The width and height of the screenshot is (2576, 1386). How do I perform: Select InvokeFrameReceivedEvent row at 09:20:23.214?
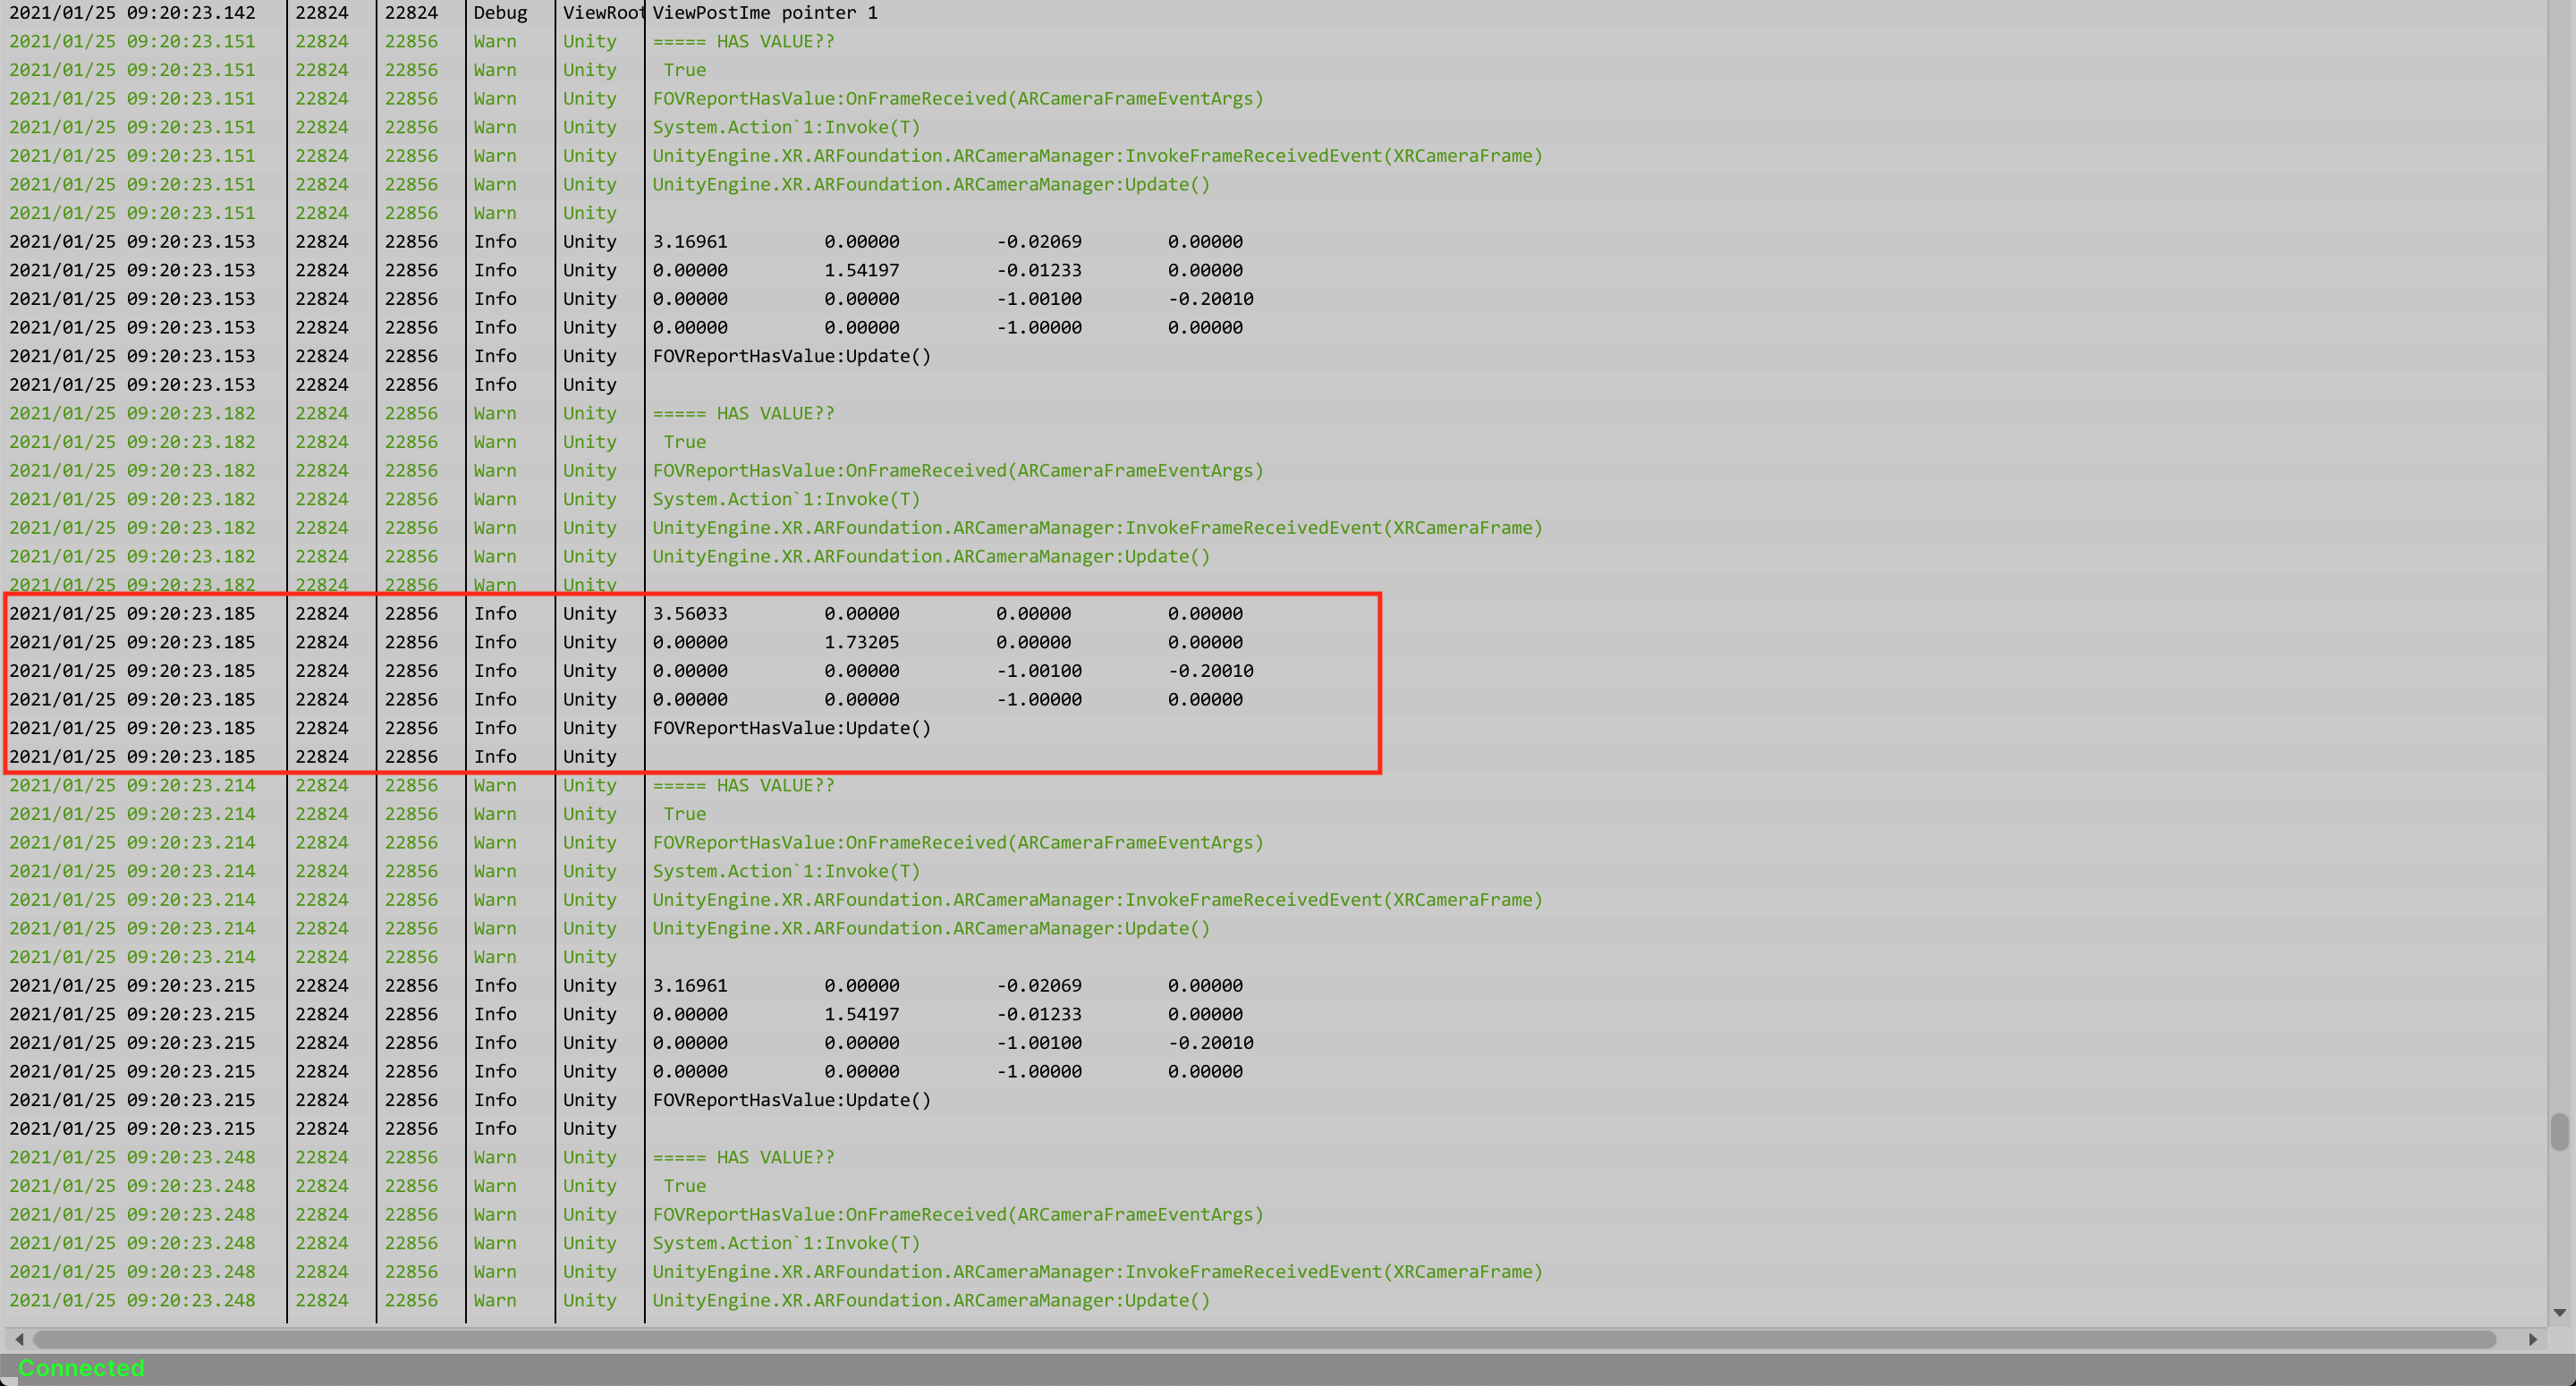coord(1097,900)
